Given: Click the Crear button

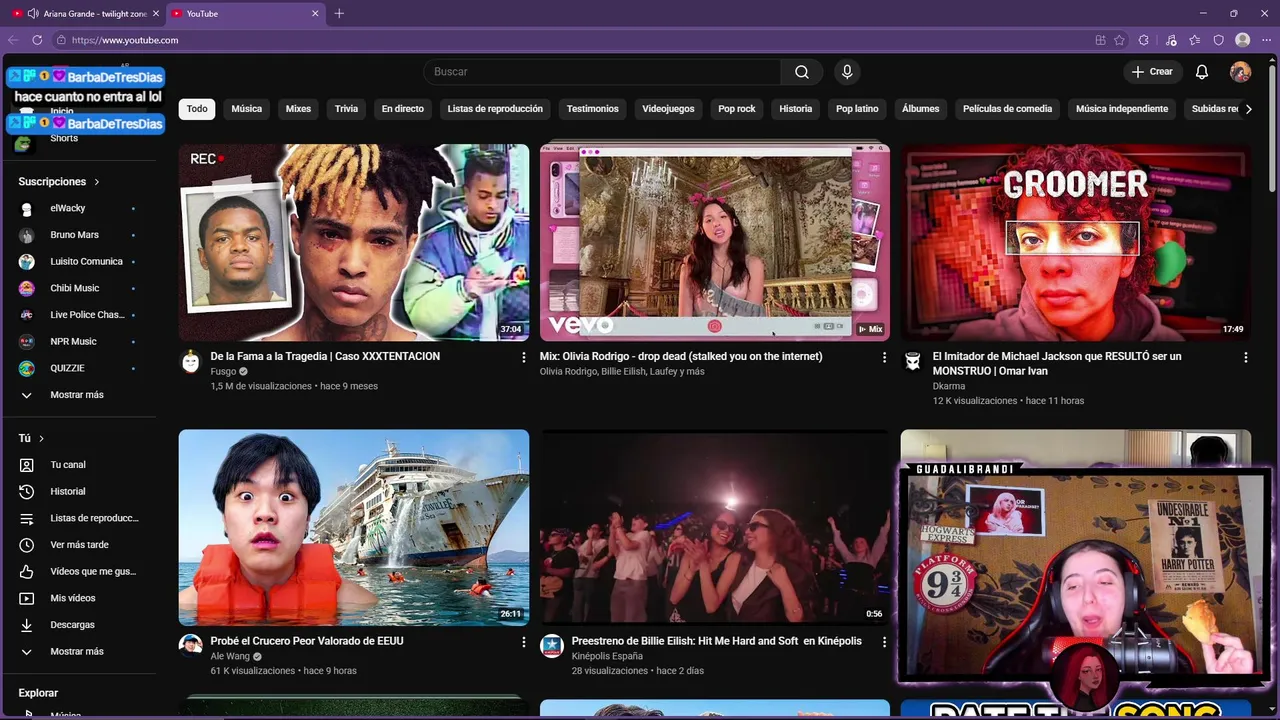Looking at the screenshot, I should coord(1152,72).
